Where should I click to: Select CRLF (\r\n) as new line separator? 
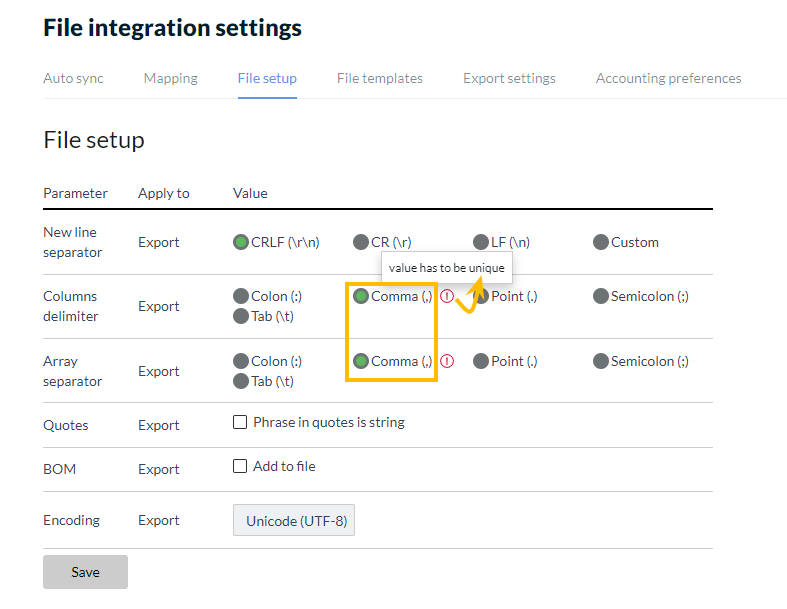[241, 242]
